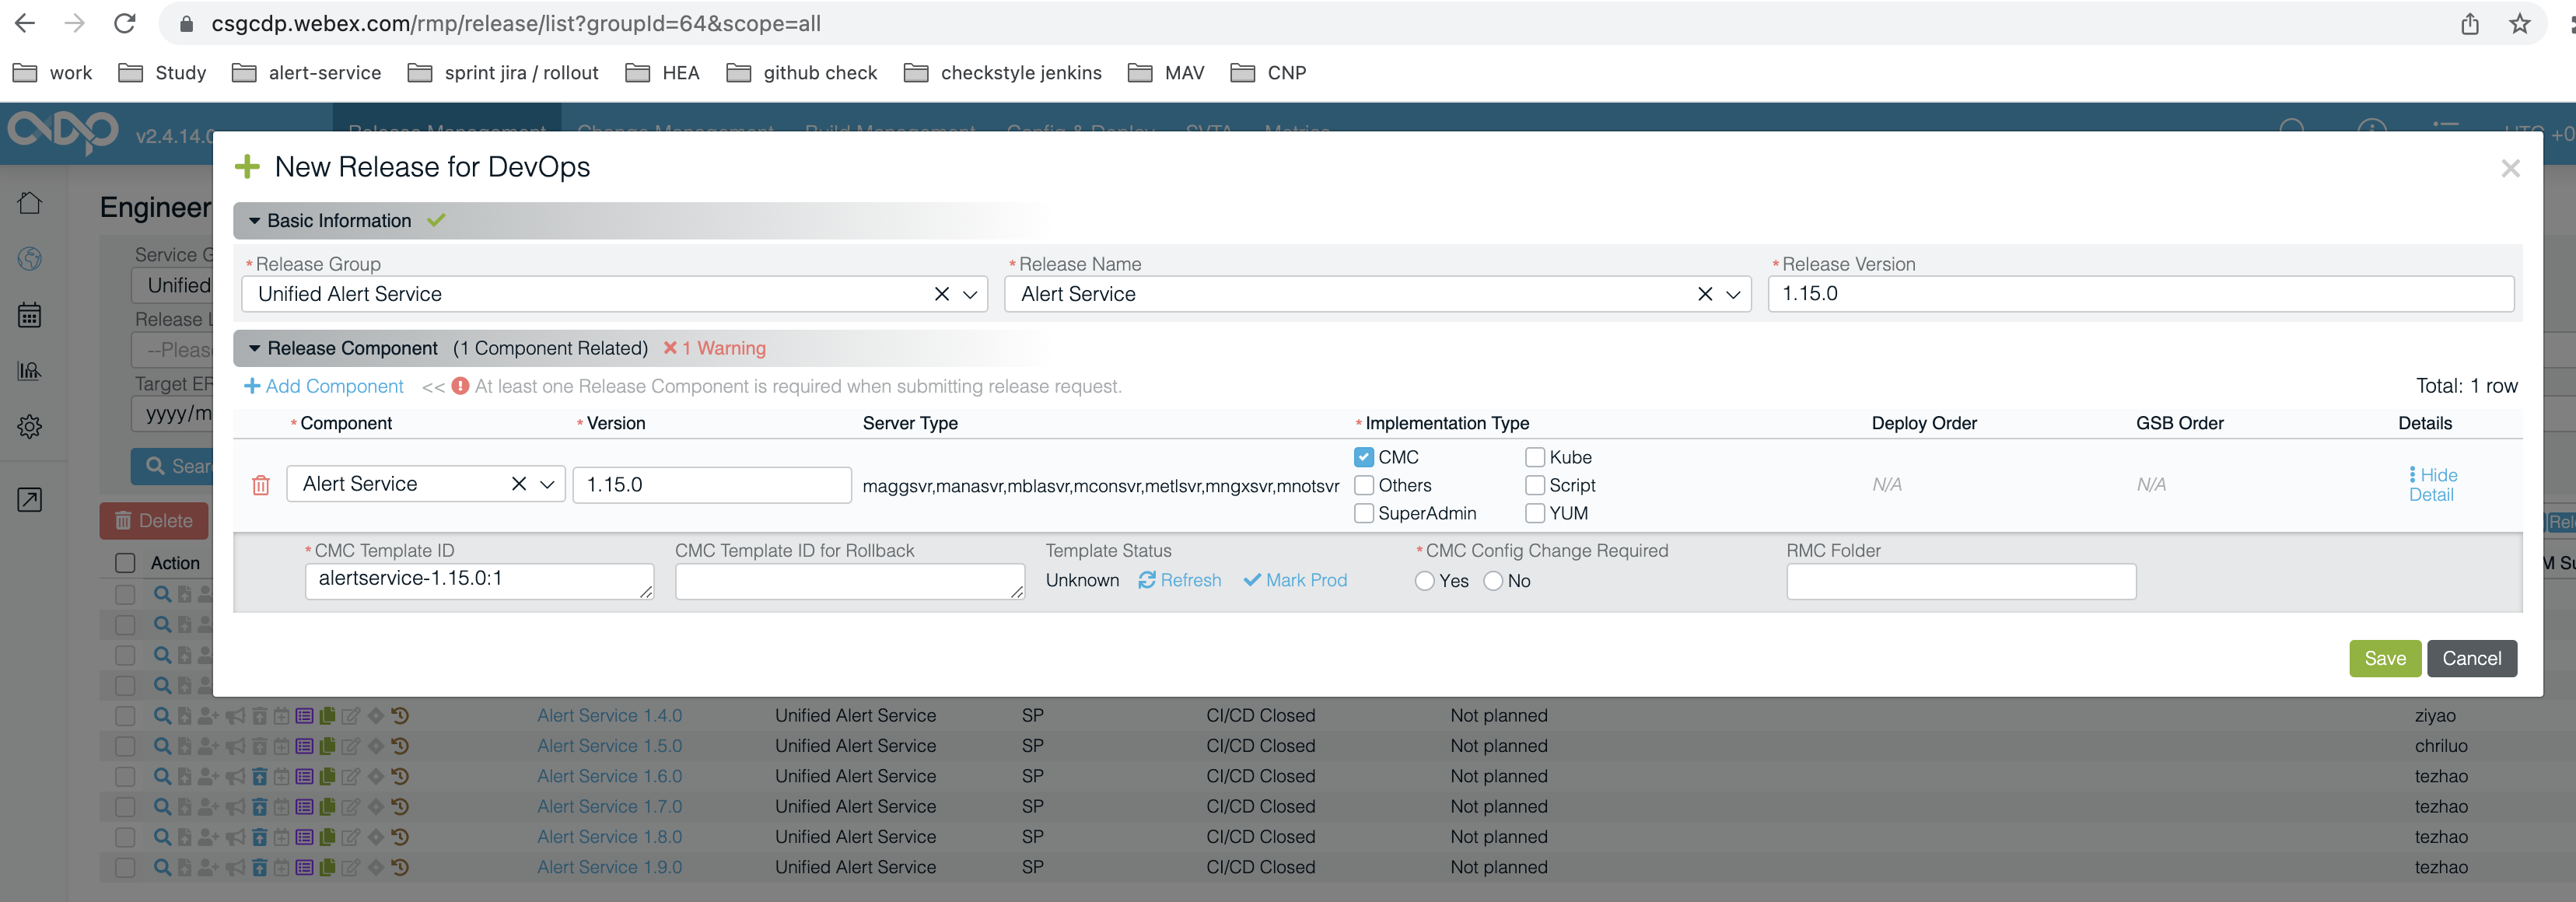Click purple list icon for Alert Service 1.5.0
Viewport: 2576px width, 902px height.
[x=304, y=746]
